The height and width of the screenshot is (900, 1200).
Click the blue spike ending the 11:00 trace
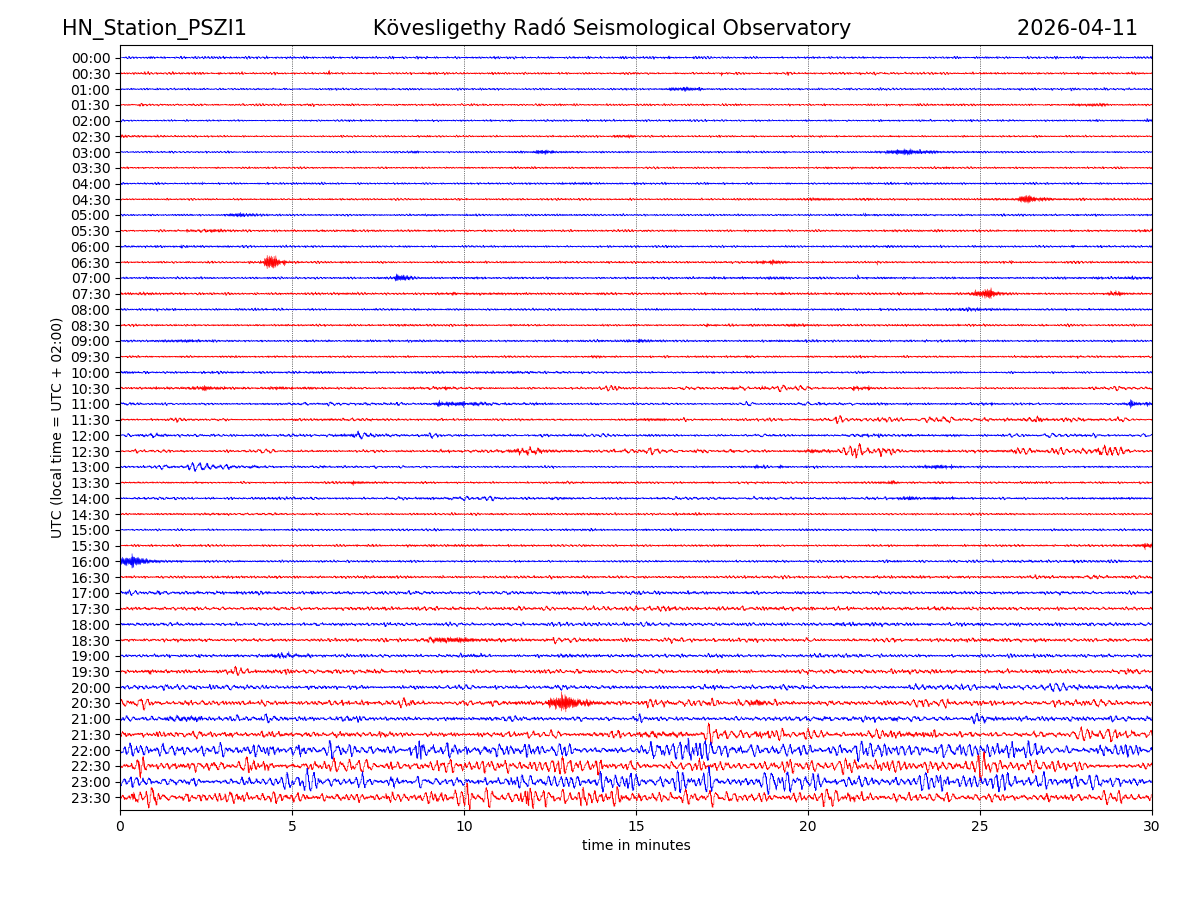pyautogui.click(x=1132, y=404)
